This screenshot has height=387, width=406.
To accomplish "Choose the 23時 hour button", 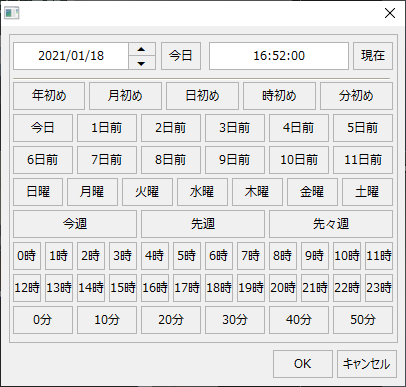I will point(379,288).
